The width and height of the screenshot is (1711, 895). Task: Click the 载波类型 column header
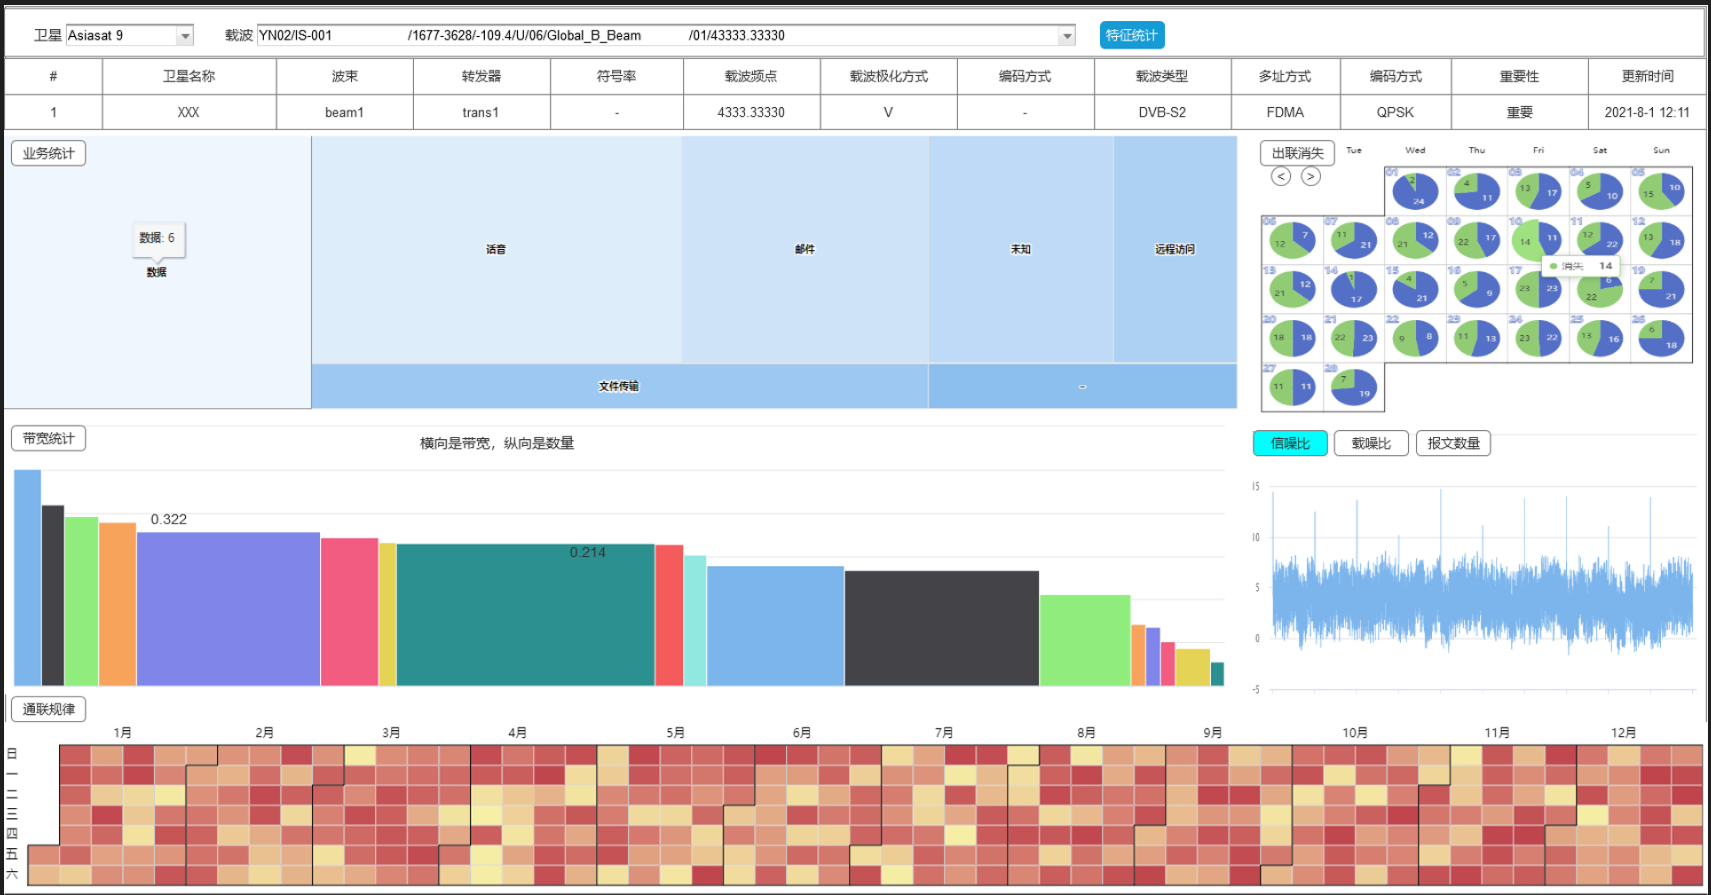[x=1161, y=76]
